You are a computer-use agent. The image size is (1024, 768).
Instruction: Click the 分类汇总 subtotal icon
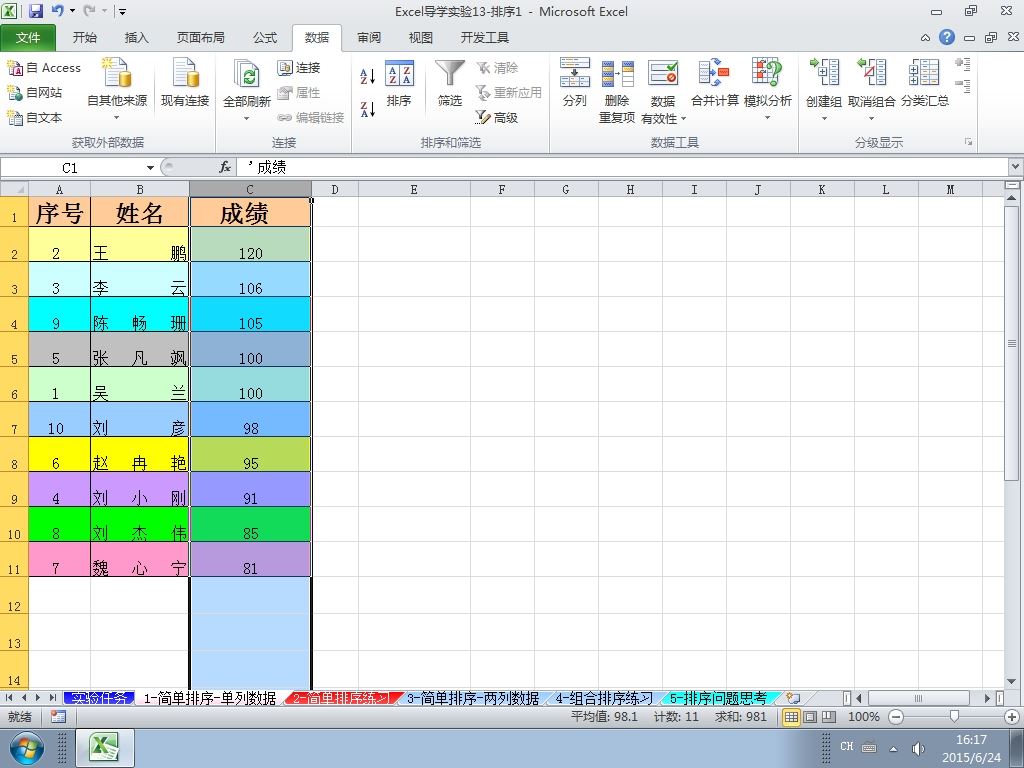pyautogui.click(x=924, y=72)
